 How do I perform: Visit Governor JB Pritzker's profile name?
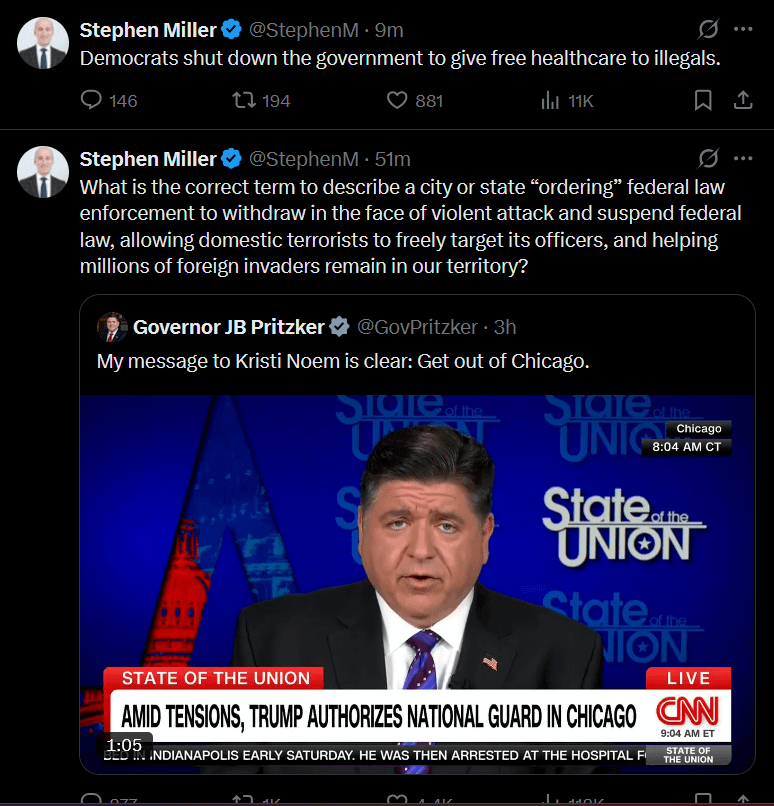[x=229, y=327]
